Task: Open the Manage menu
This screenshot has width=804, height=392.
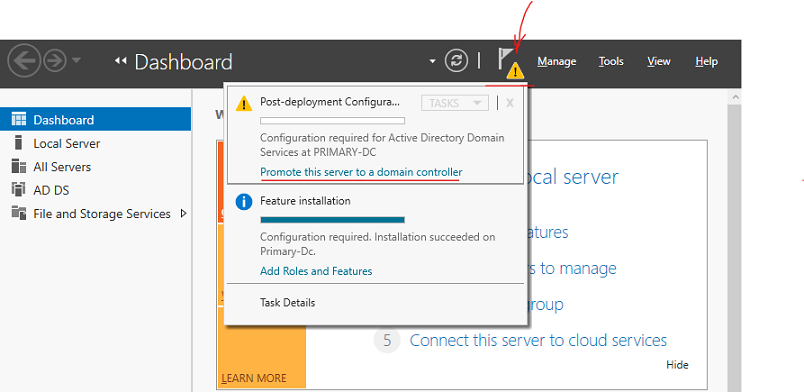Action: coord(557,62)
